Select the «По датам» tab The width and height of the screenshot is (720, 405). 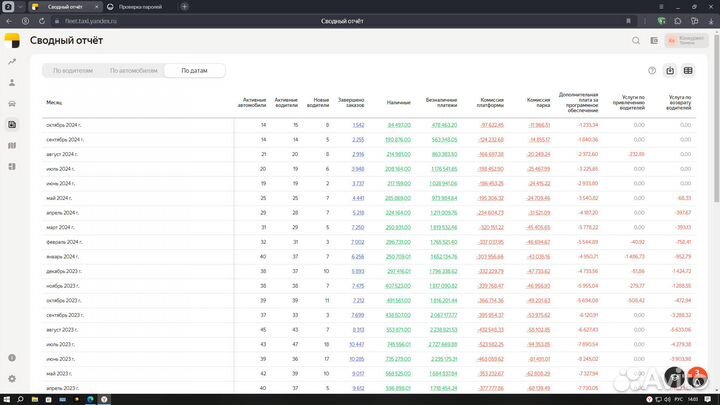194,71
